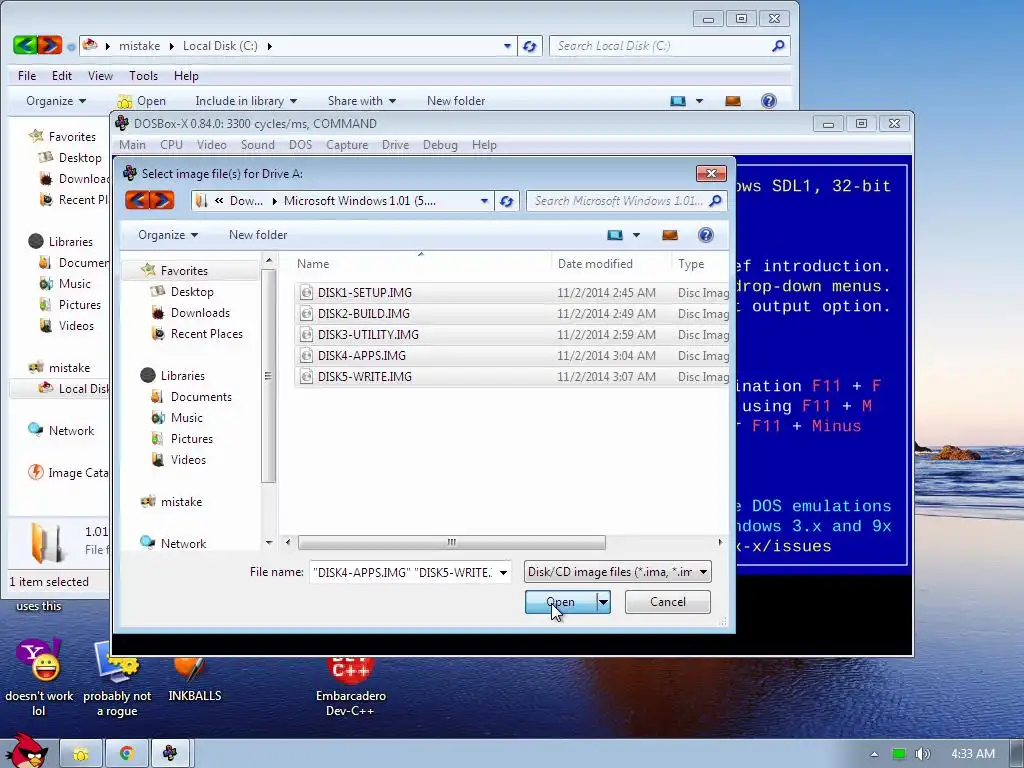Click the refresh icon next to the dialog address bar
1024x768 pixels.
coord(507,201)
